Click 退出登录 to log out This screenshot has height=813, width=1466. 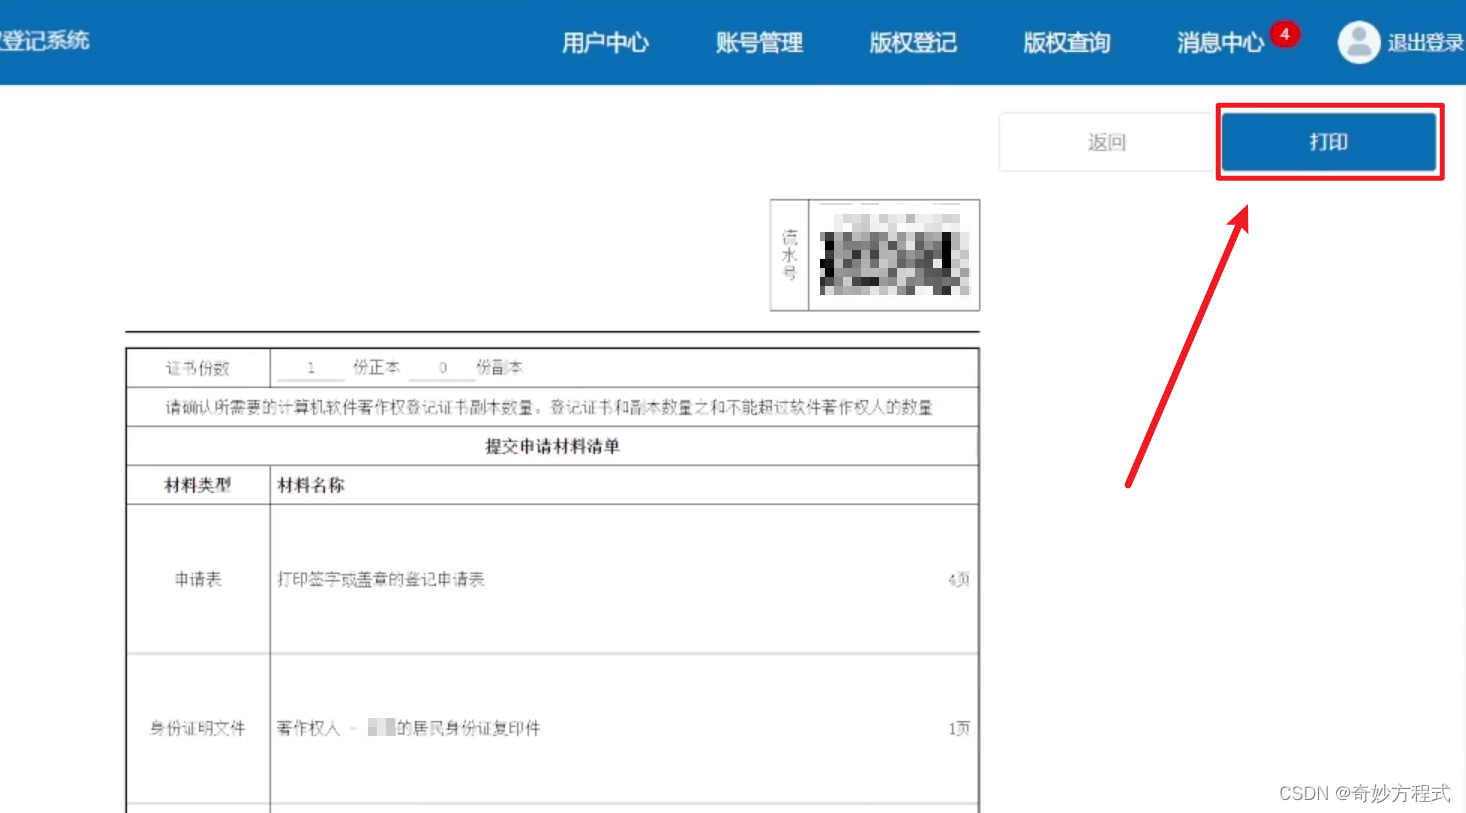pyautogui.click(x=1425, y=43)
